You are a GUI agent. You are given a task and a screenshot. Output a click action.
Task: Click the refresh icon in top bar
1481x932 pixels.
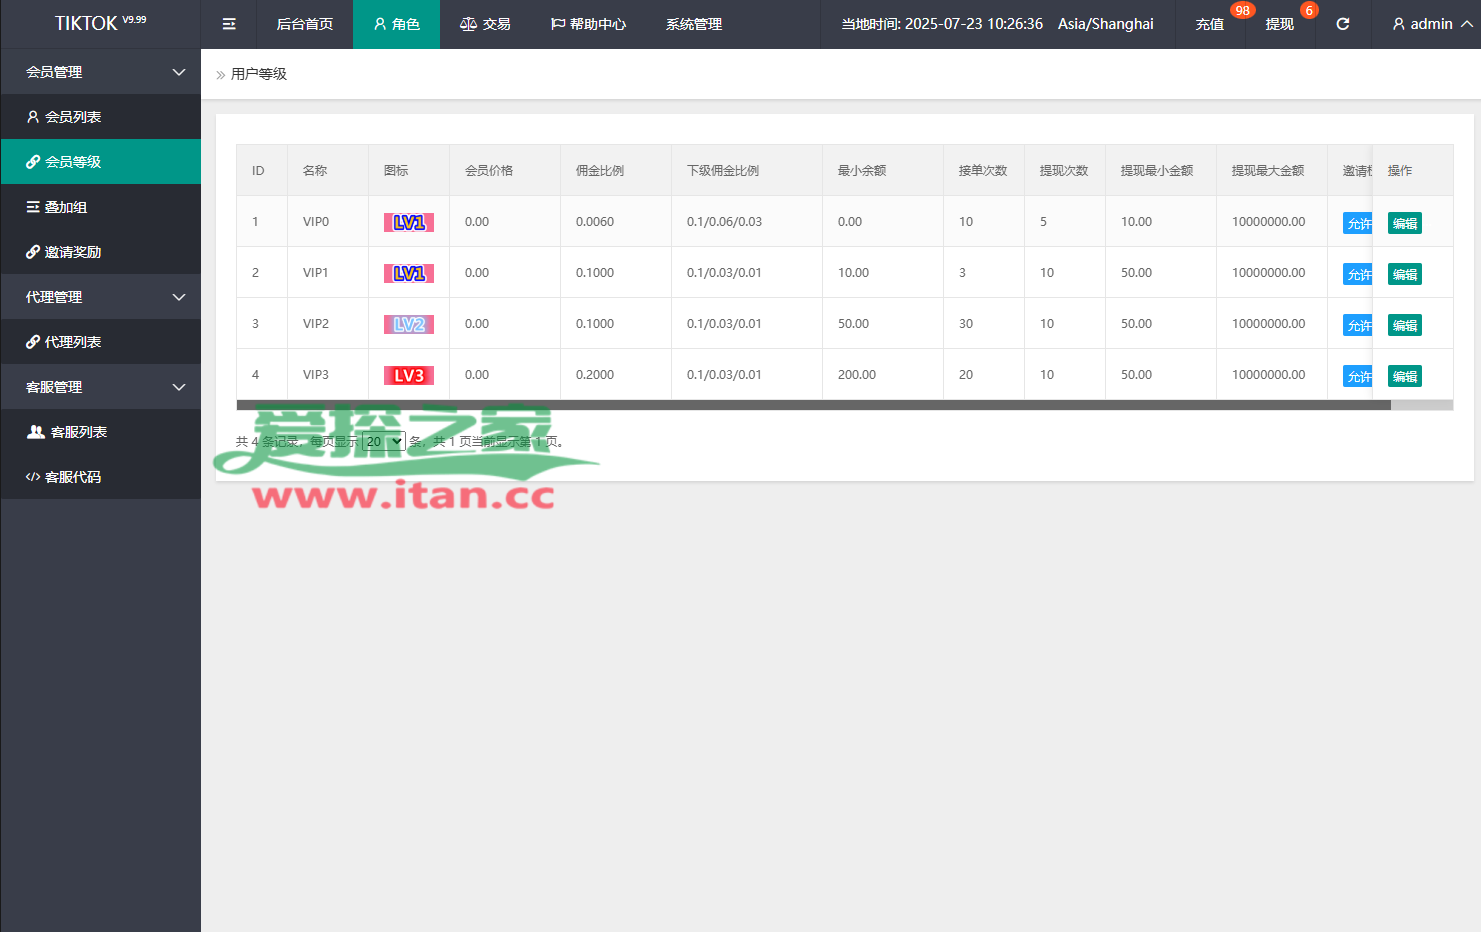(x=1342, y=24)
